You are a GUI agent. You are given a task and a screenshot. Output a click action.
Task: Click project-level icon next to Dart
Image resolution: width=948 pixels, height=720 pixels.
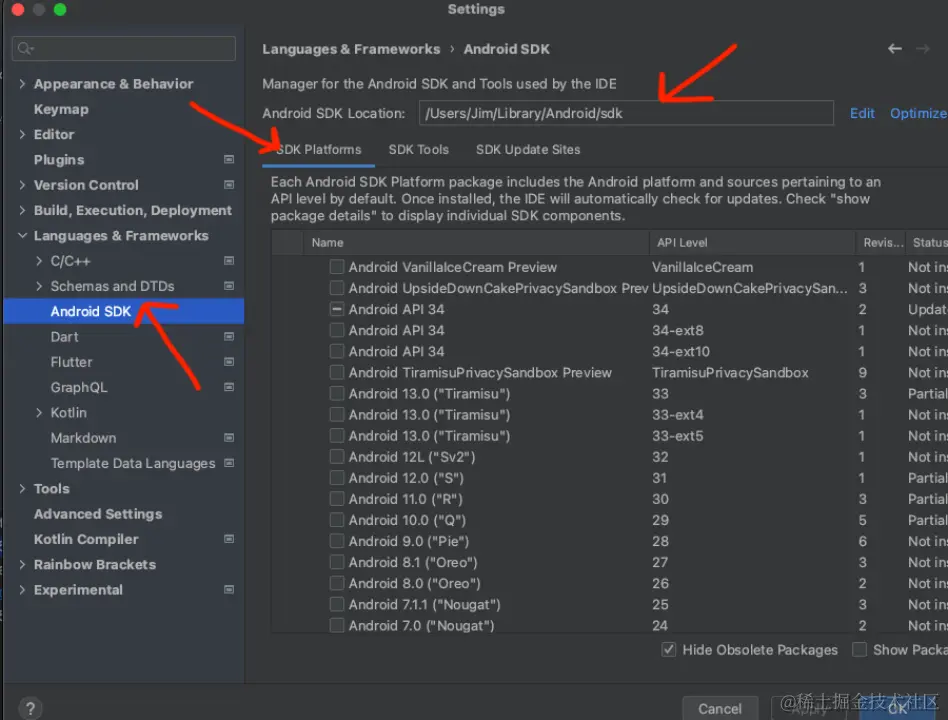[x=229, y=337]
